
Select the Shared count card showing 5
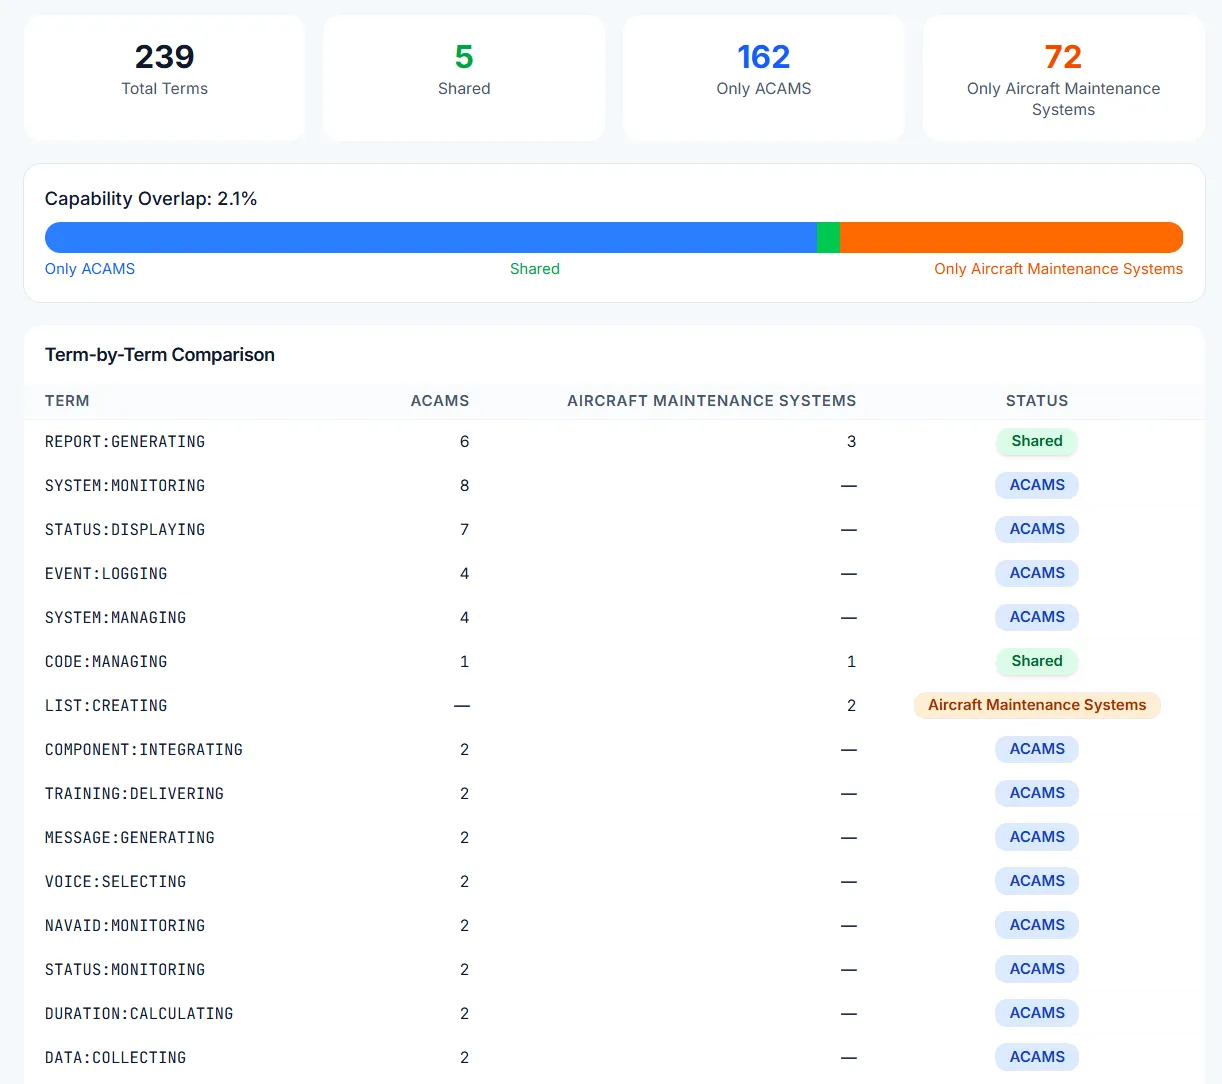coord(464,77)
